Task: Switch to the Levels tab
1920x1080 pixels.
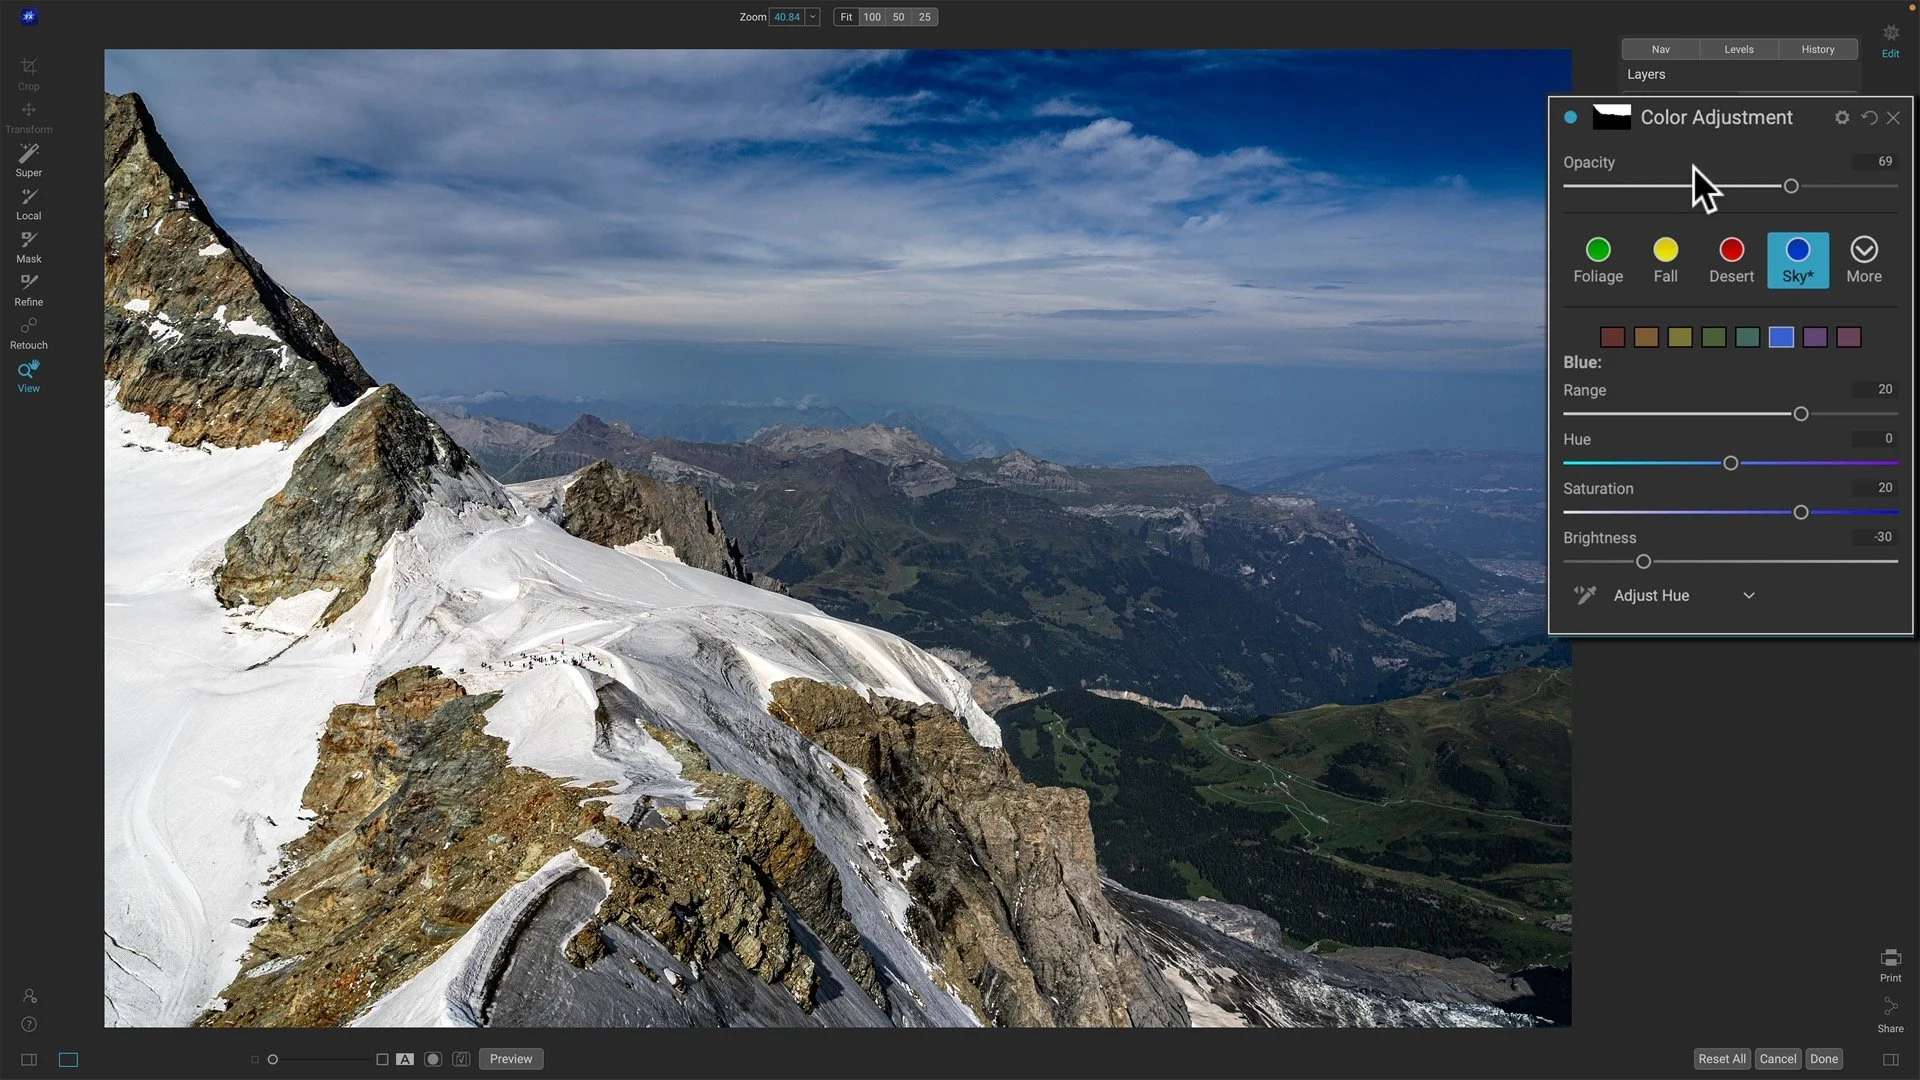Action: tap(1738, 49)
